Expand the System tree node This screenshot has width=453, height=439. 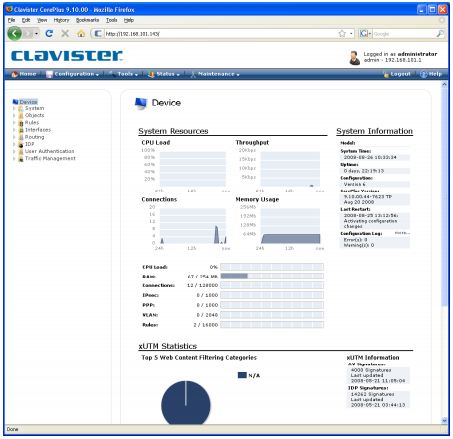(x=14, y=108)
